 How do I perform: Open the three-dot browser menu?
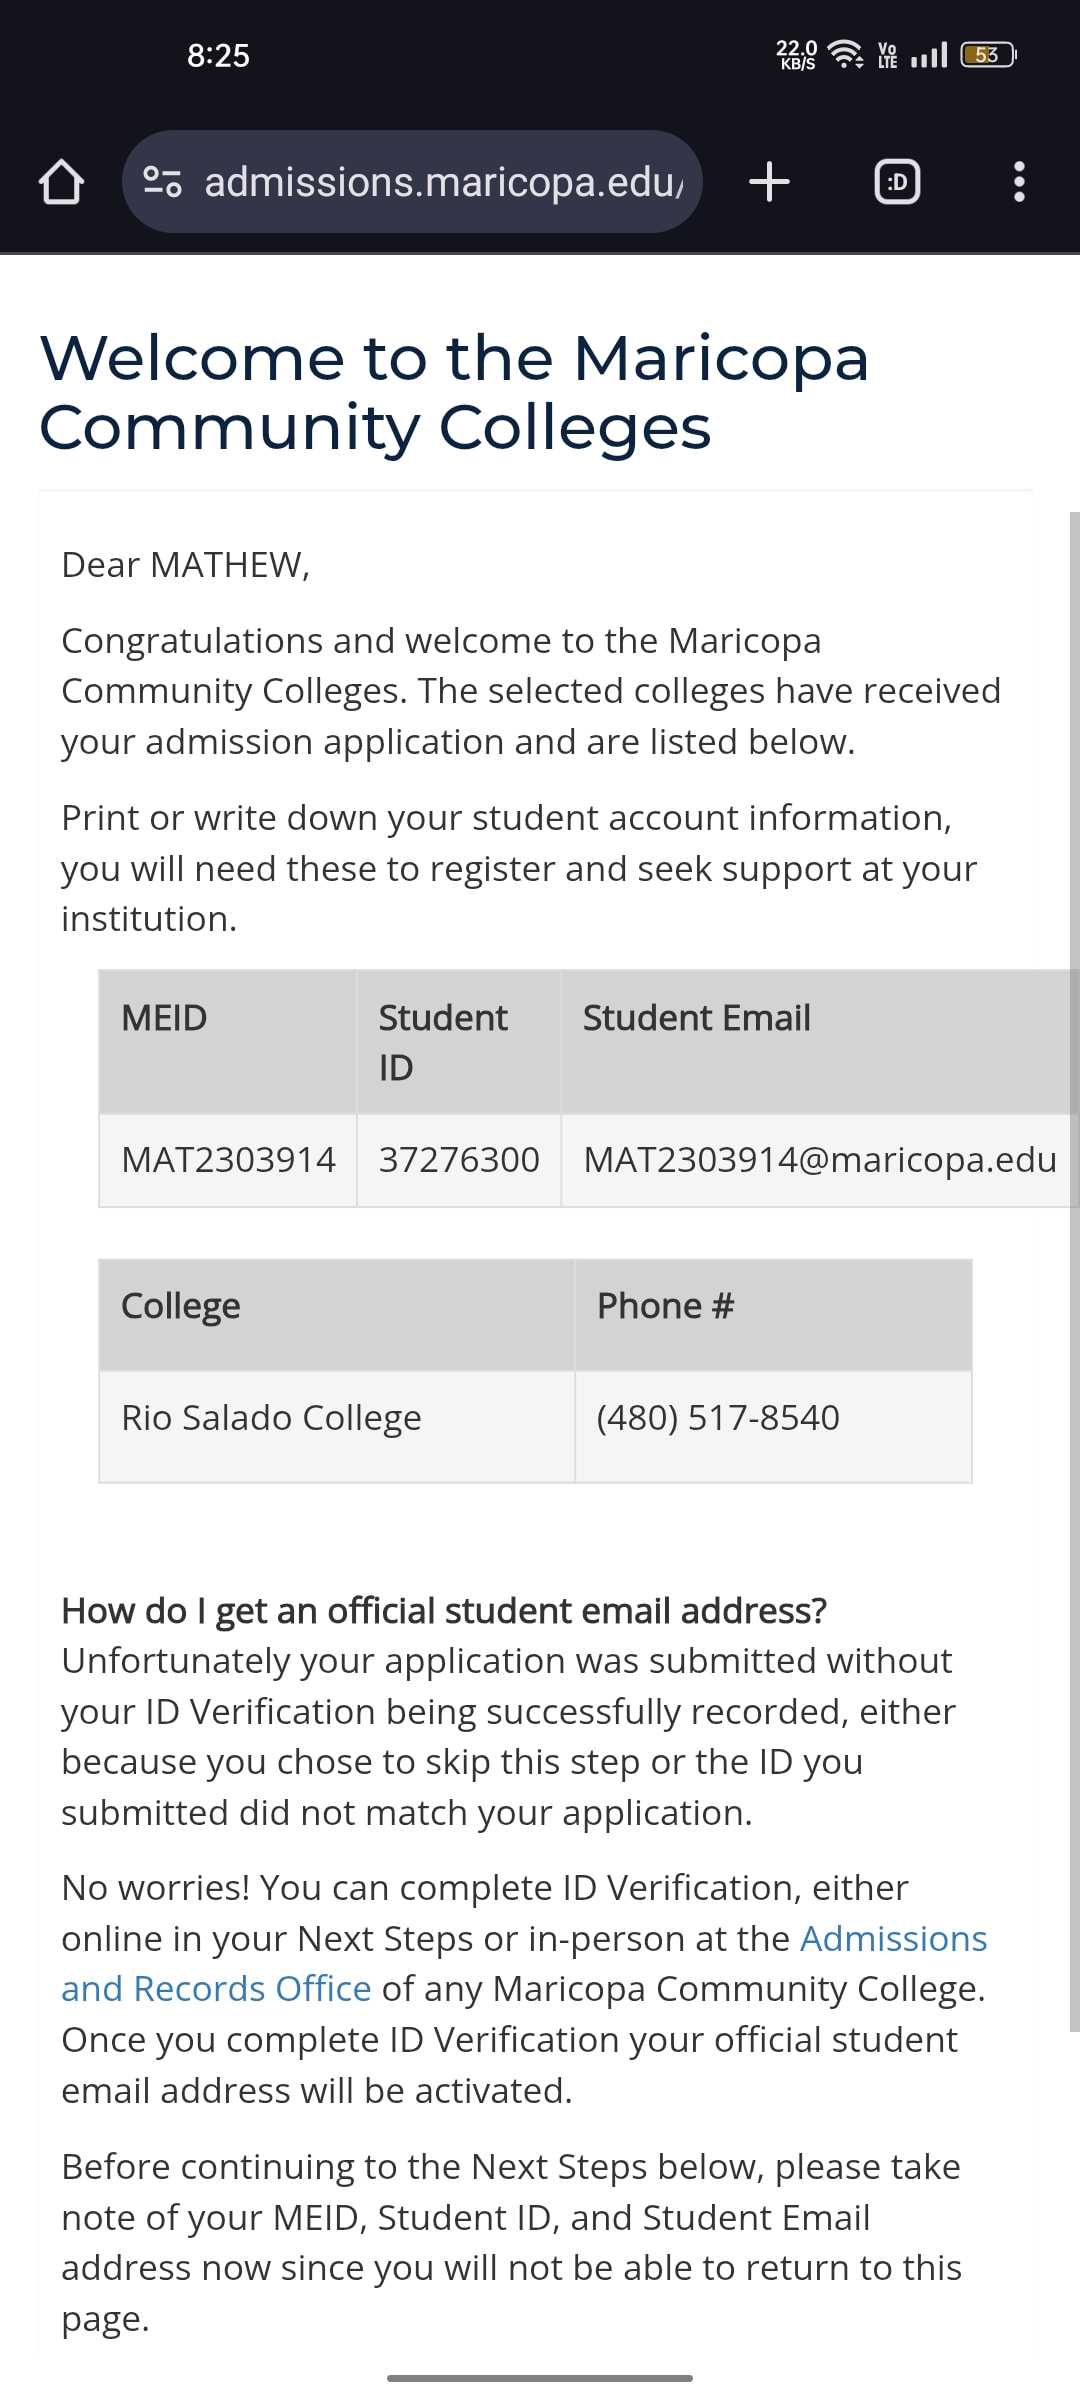[x=1019, y=182]
